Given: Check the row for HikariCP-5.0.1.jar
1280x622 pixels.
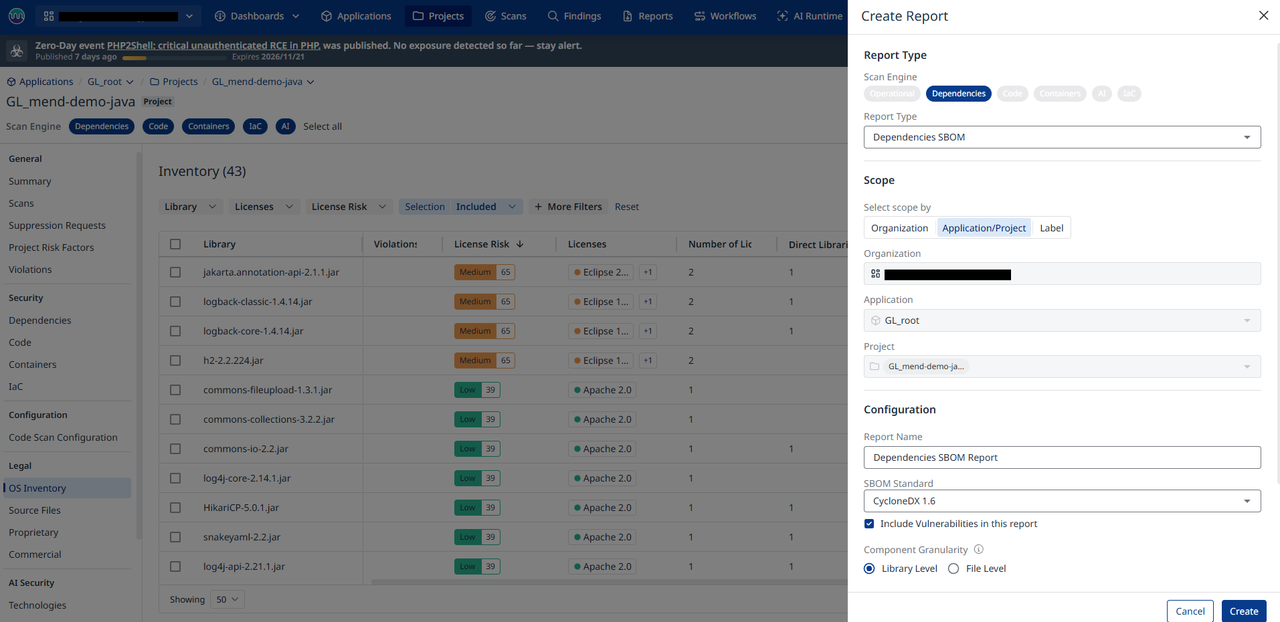Looking at the screenshot, I should pos(176,508).
